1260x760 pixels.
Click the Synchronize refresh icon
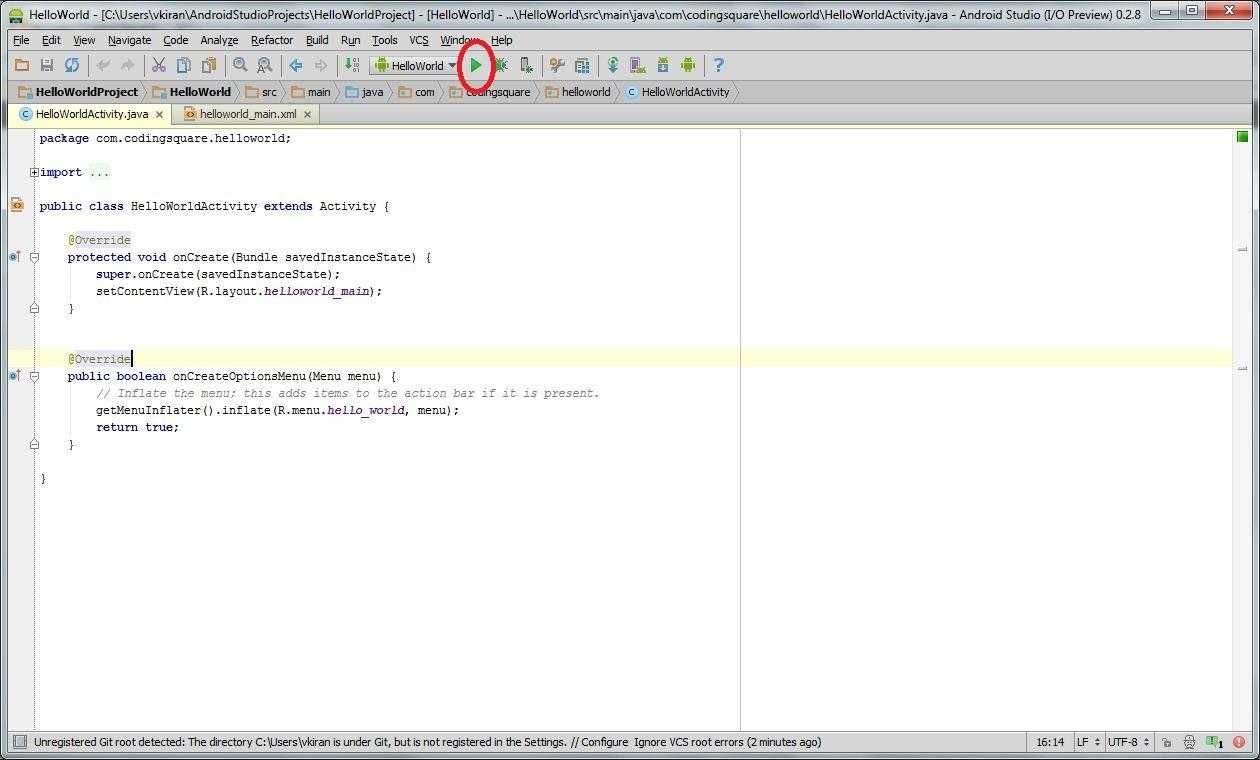(x=72, y=65)
